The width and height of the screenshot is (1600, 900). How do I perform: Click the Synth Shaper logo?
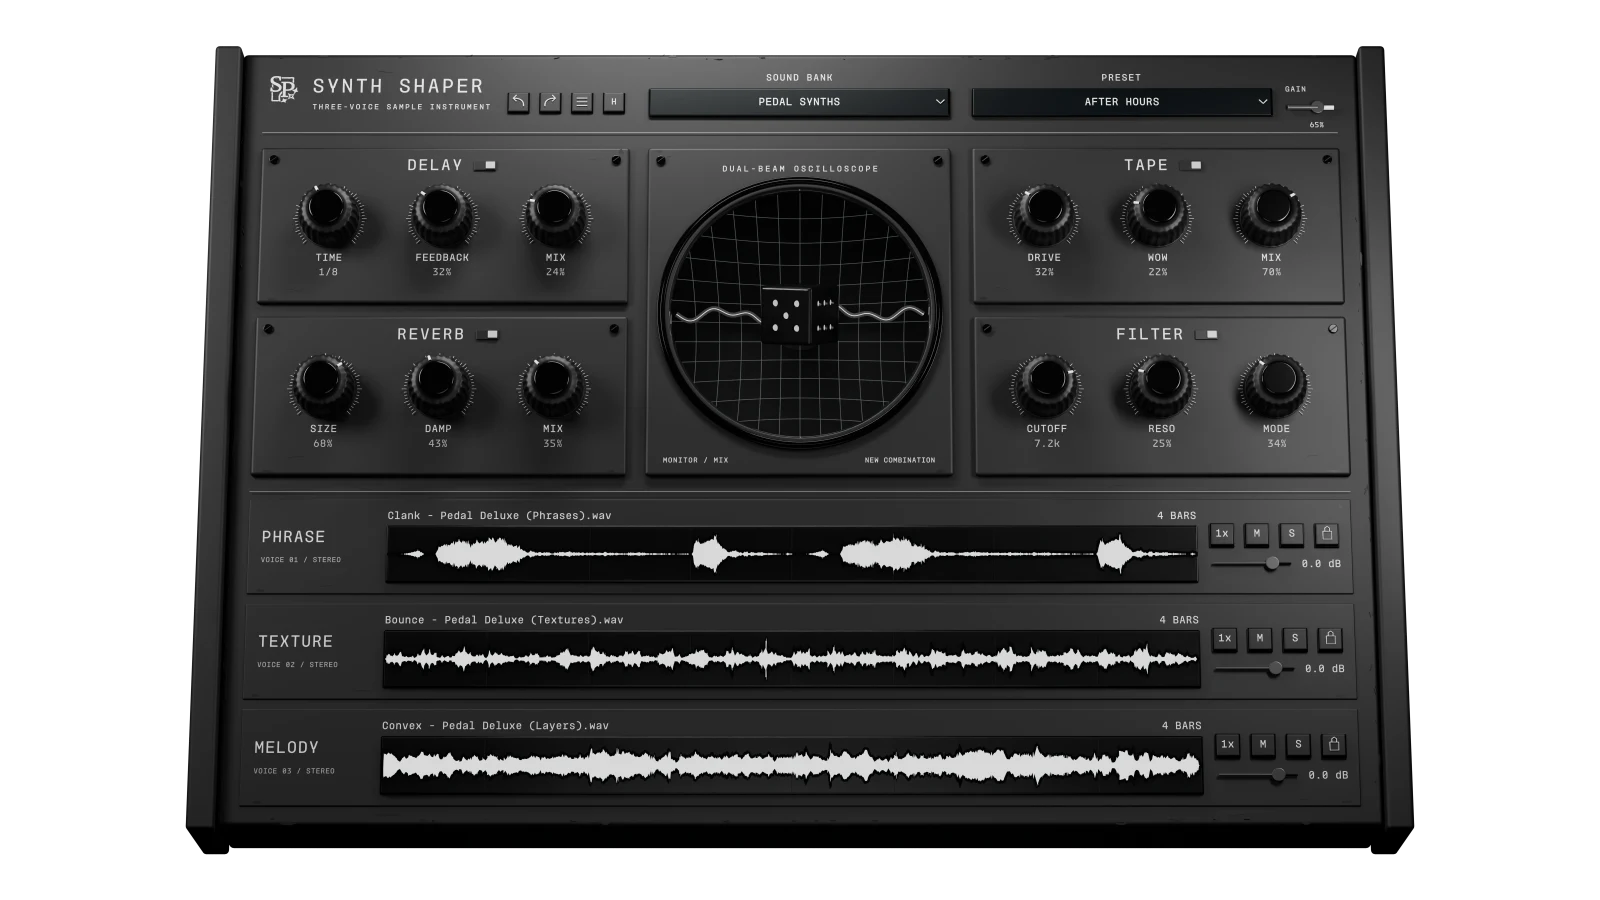coord(284,90)
